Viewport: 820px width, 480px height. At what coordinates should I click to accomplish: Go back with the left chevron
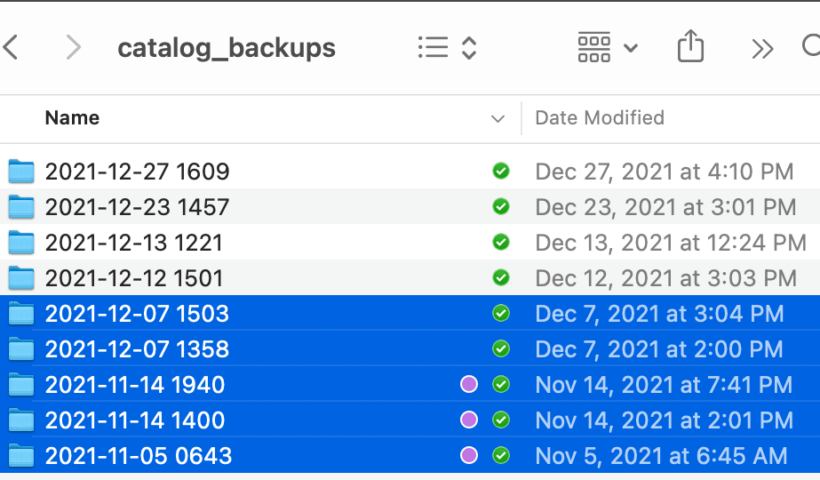click(11, 48)
